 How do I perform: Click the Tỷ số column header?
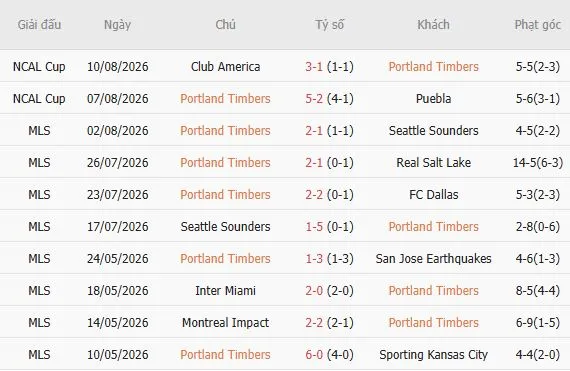coord(329,25)
